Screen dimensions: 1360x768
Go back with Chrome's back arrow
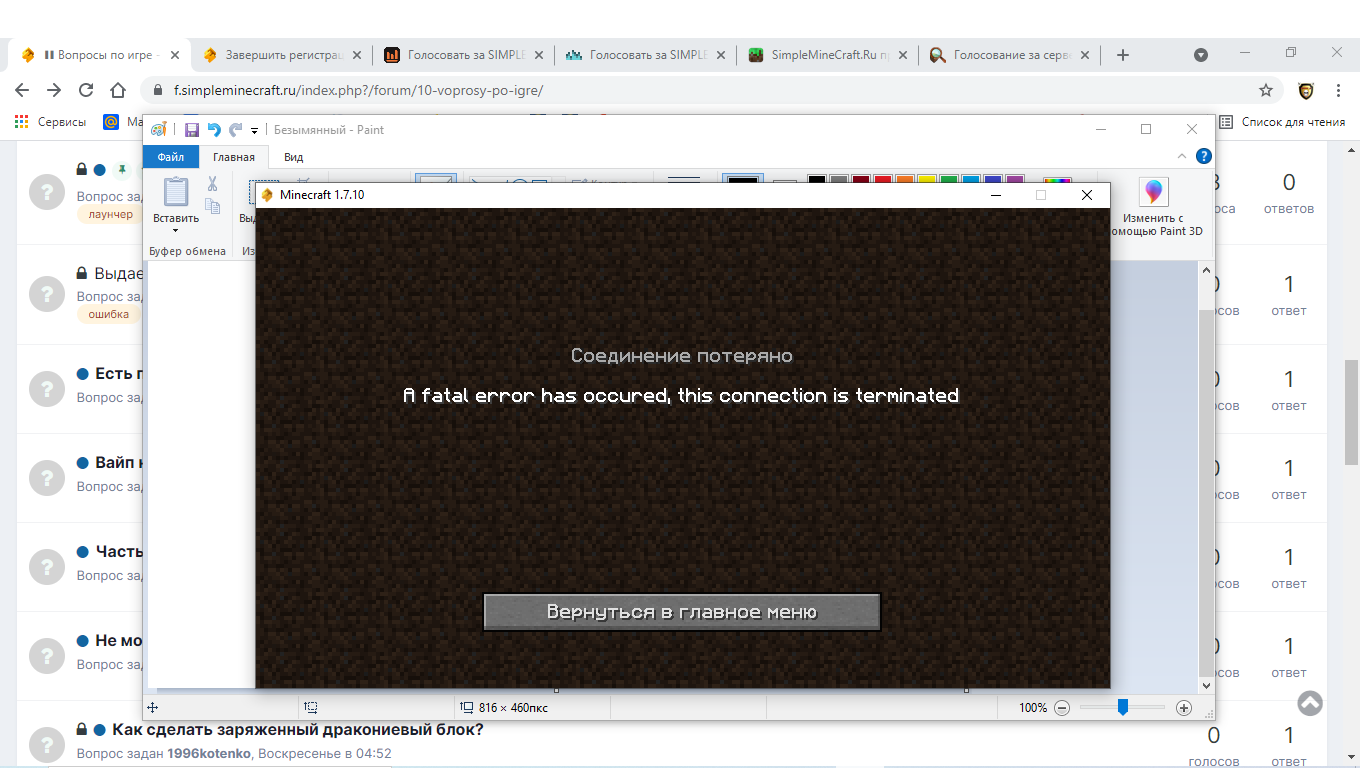[x=22, y=90]
